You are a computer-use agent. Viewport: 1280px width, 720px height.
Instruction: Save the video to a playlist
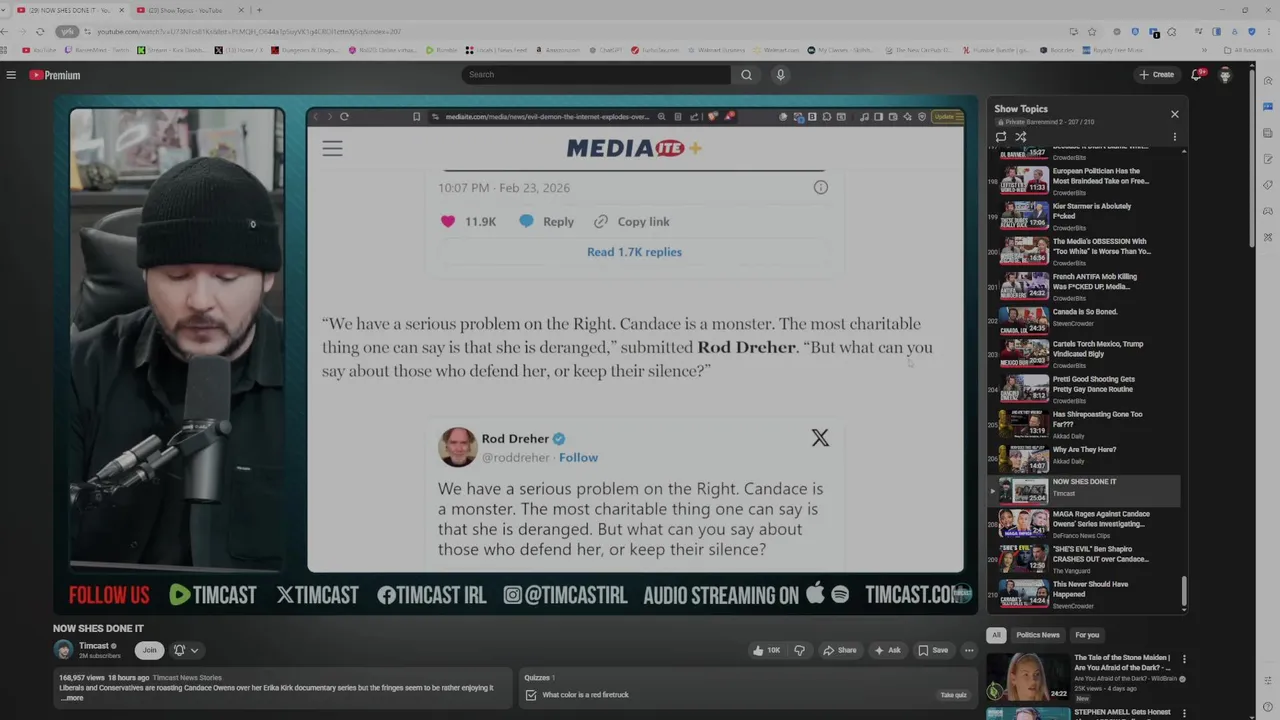(933, 650)
